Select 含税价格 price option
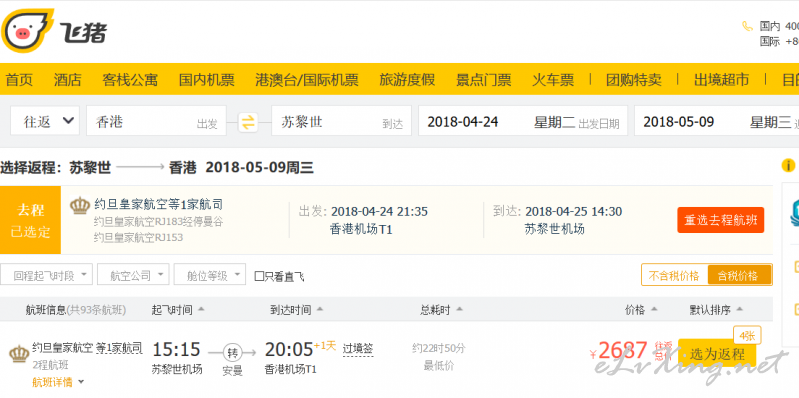799x398 pixels. click(x=739, y=276)
